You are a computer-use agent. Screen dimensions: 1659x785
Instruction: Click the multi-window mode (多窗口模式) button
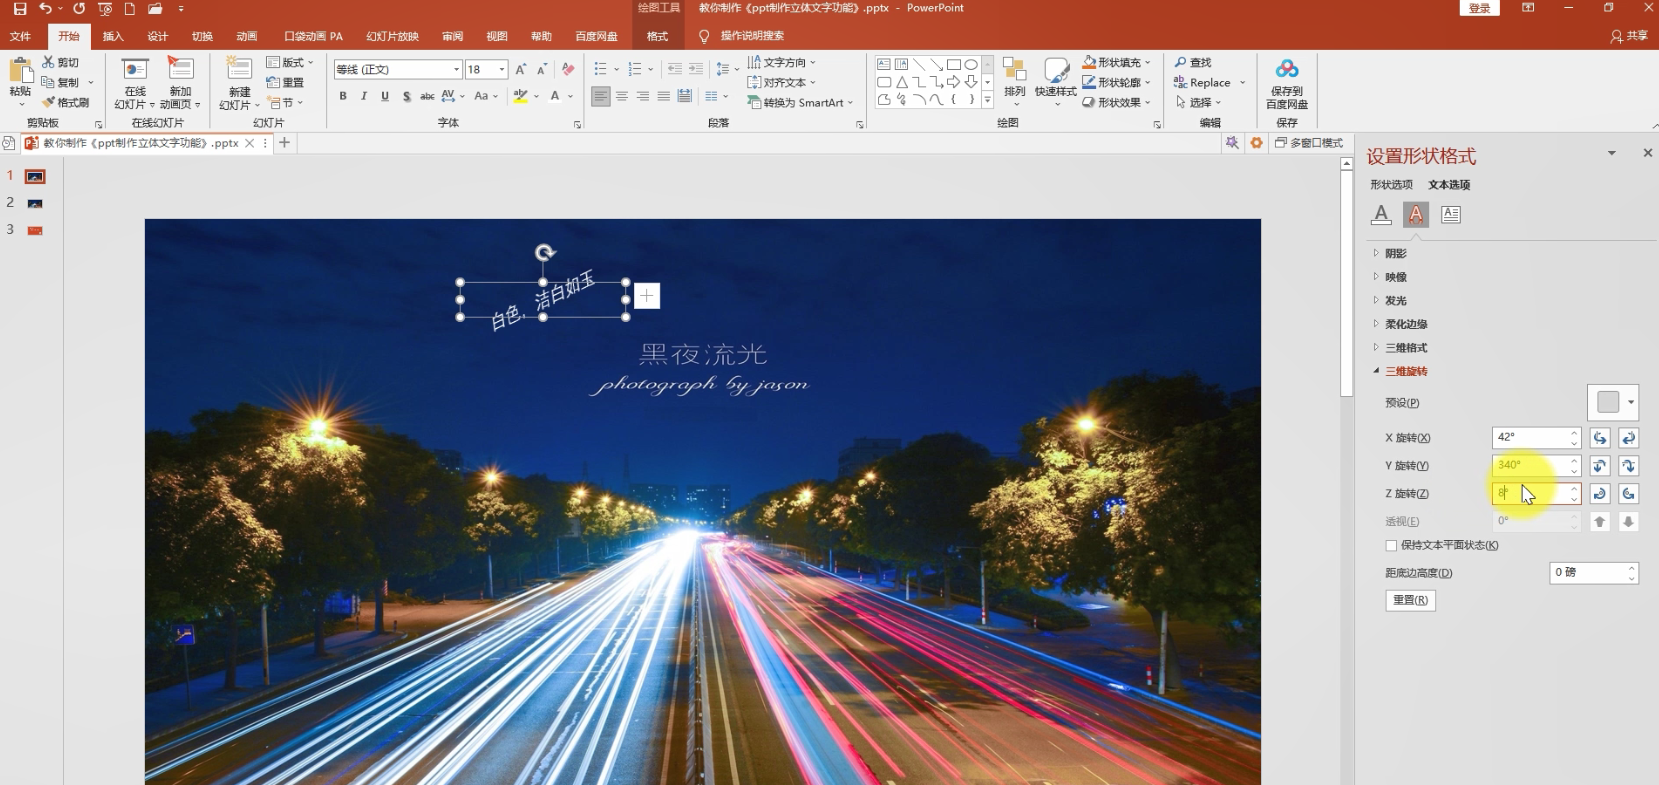1309,143
